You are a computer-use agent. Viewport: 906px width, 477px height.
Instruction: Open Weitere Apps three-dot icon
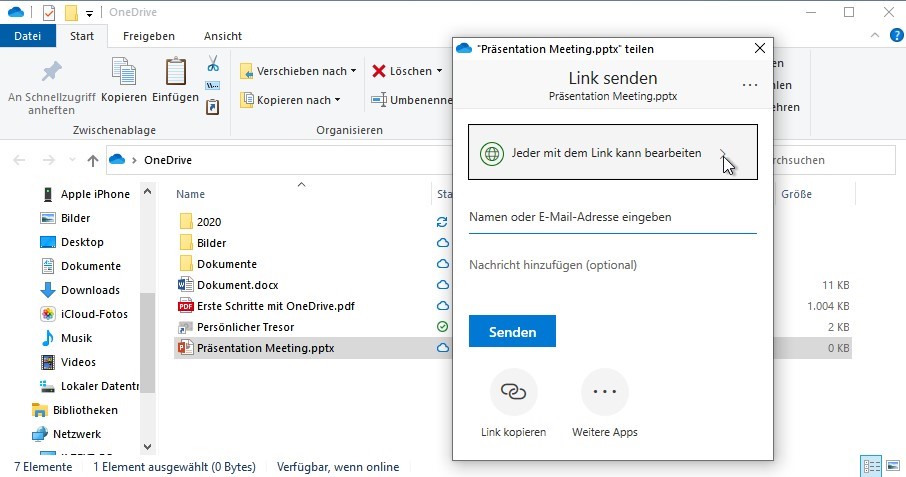pyautogui.click(x=604, y=392)
